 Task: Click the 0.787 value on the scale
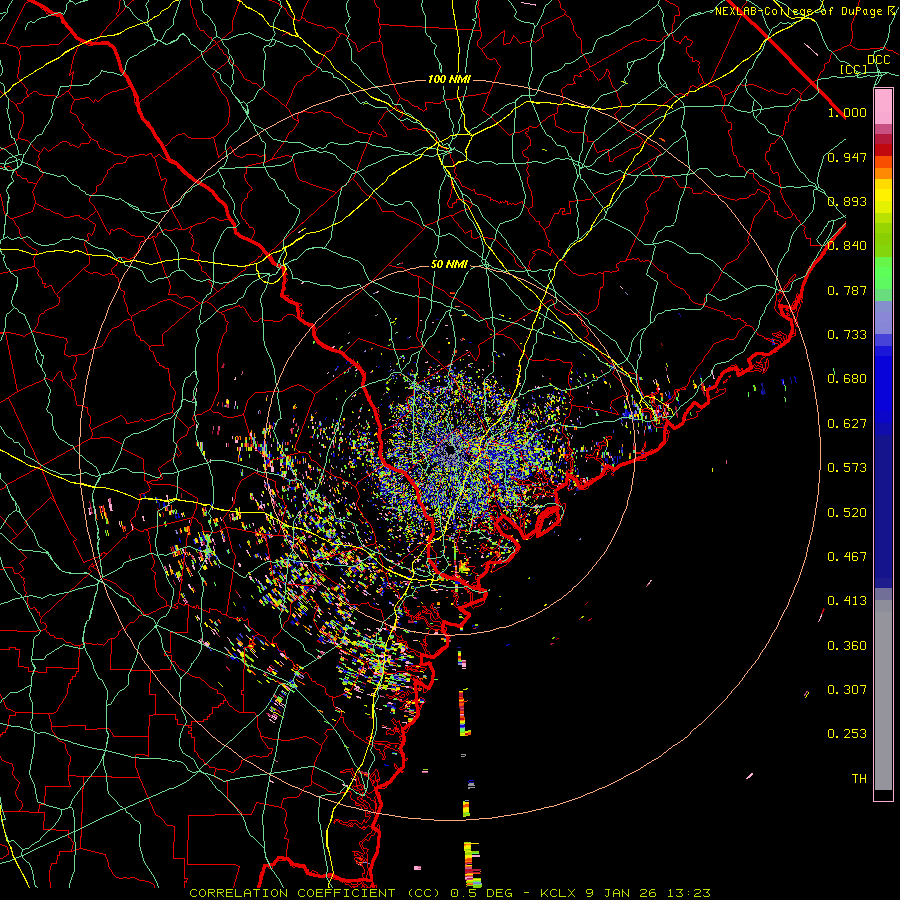coord(847,290)
